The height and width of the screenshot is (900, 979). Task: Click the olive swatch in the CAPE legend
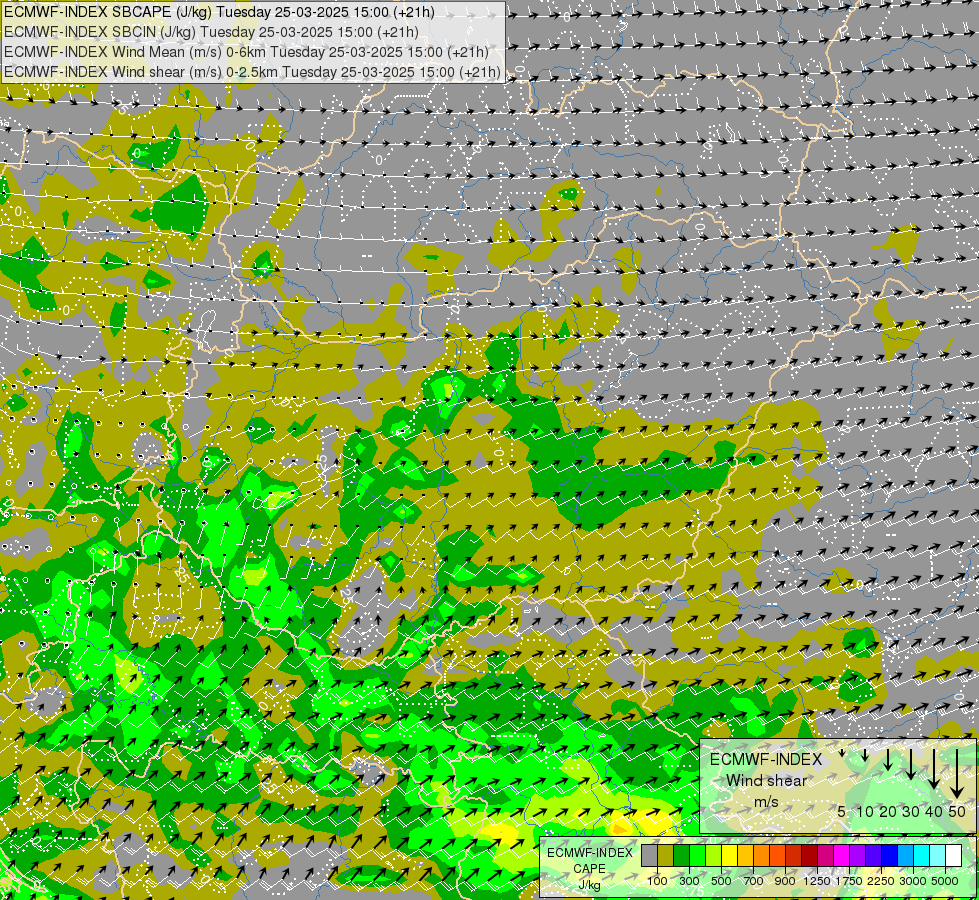click(x=666, y=855)
